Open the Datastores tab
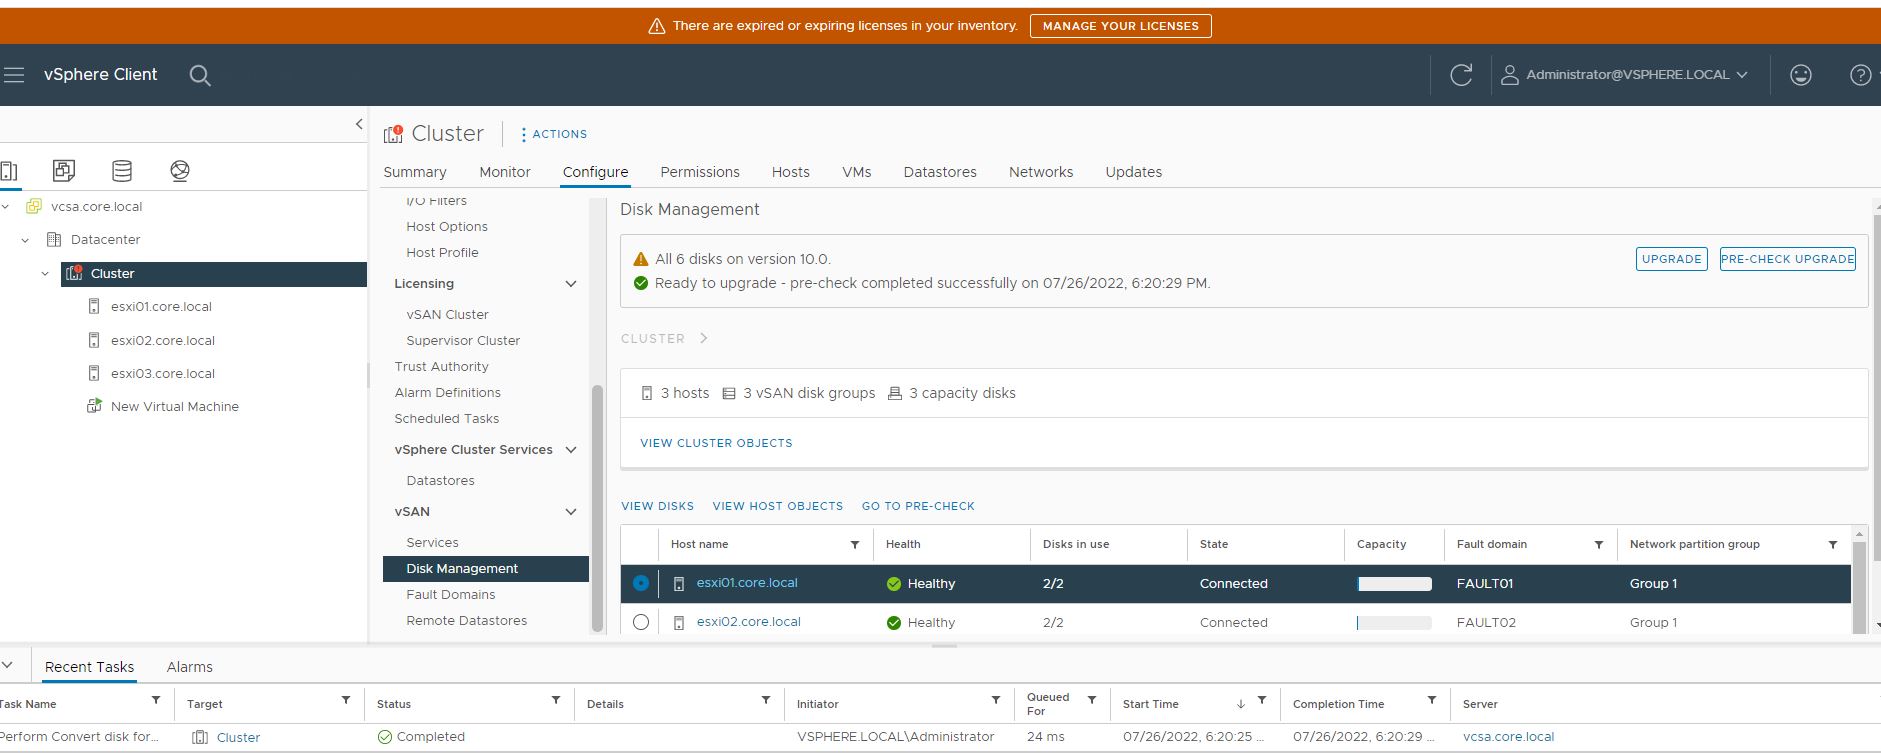Screen dimensions: 1881x753 [940, 172]
